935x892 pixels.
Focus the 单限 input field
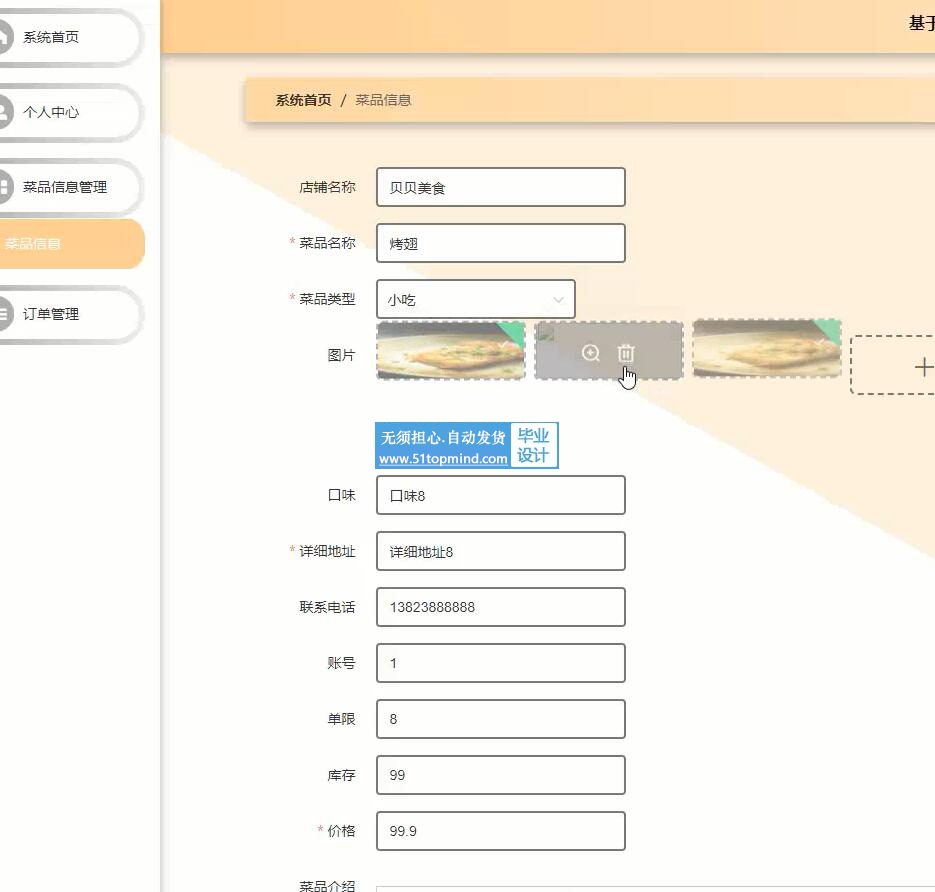coord(501,719)
